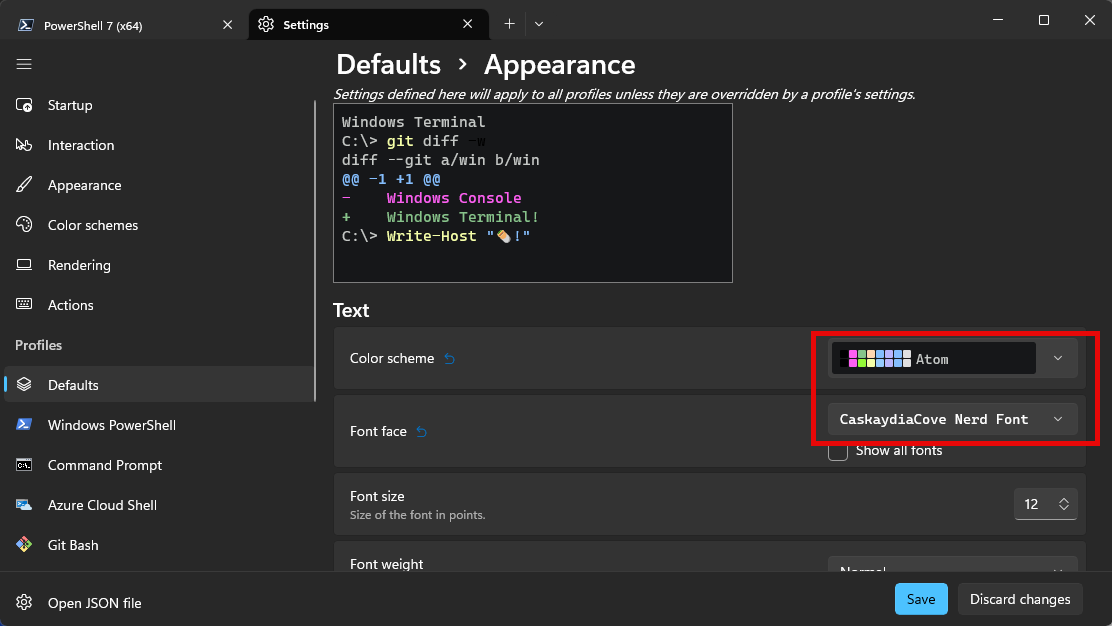Click the Atom color swatch preview
This screenshot has width=1112, height=626.
click(875, 359)
